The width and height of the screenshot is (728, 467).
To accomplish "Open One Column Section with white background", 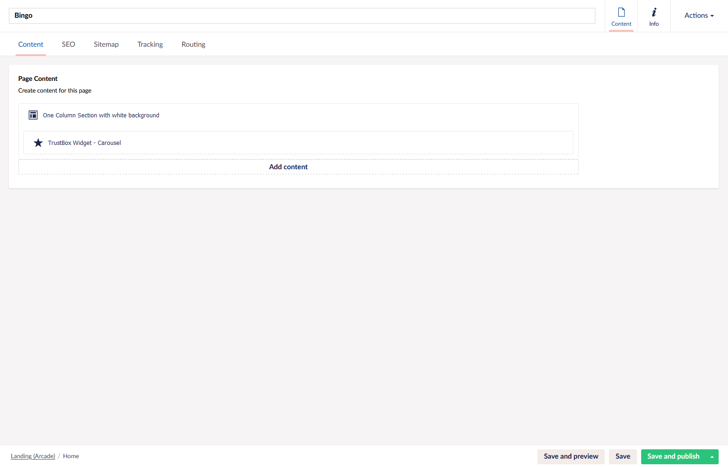I will point(298,115).
